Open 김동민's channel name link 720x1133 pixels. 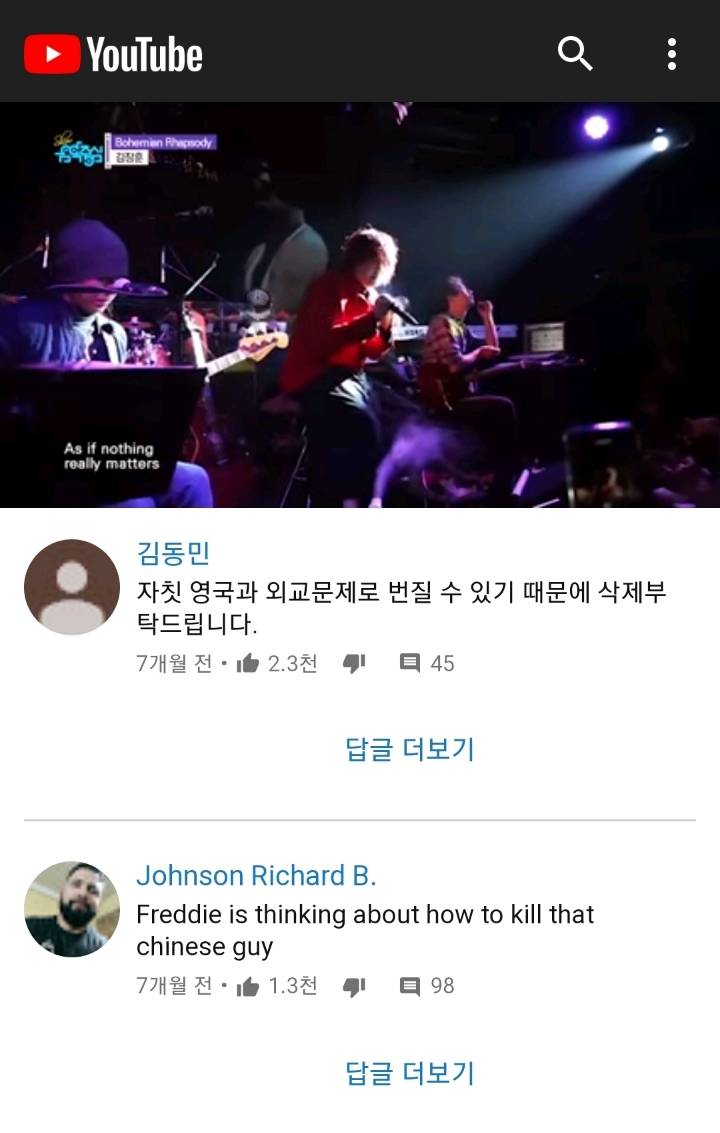coord(173,553)
